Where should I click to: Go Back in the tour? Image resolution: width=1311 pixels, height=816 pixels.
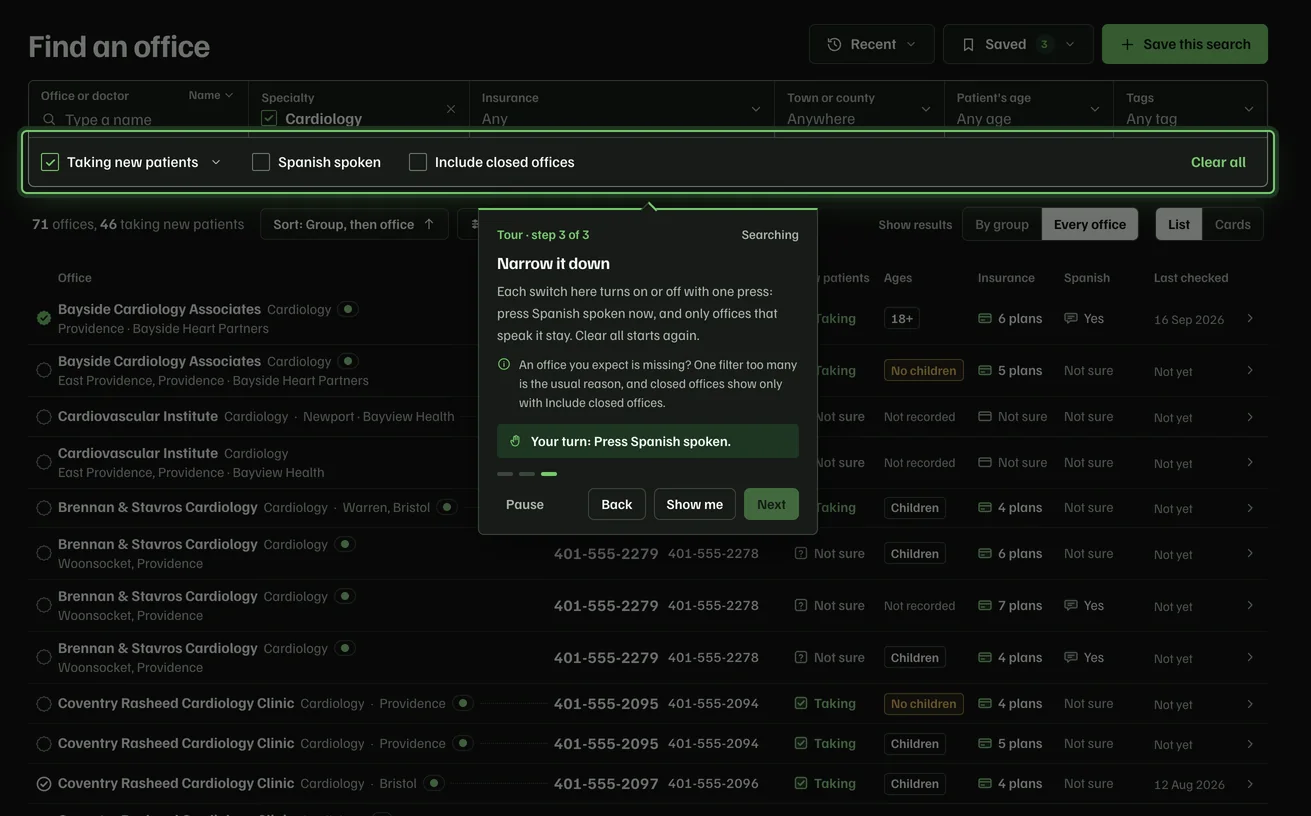(617, 504)
